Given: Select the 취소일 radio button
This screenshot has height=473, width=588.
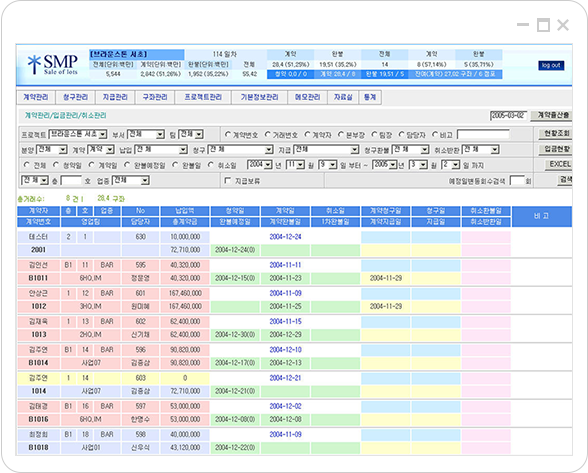Looking at the screenshot, I should (211, 165).
